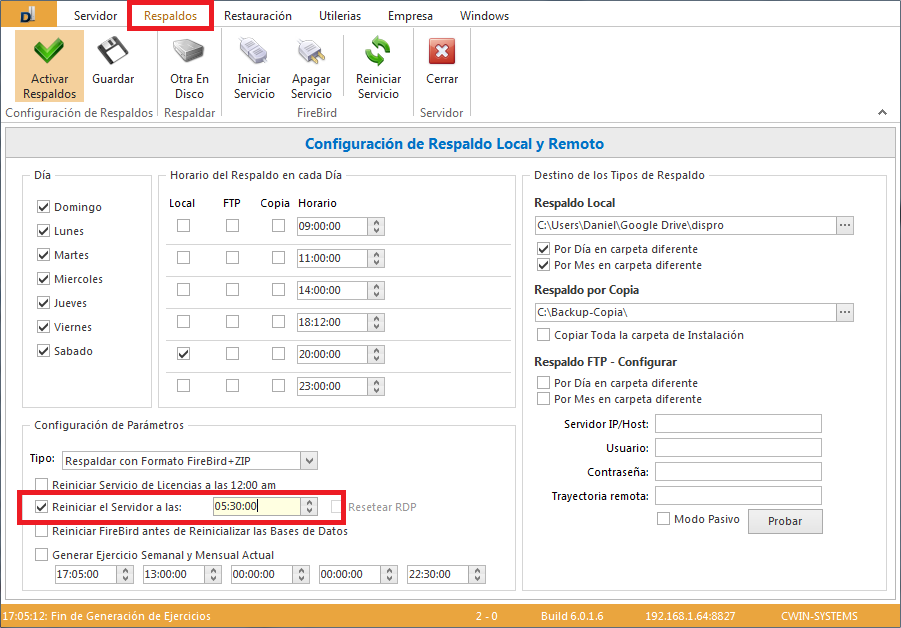901x628 pixels.
Task: Enable Copiar Toda la carpeta de Instalación
Action: pyautogui.click(x=544, y=335)
